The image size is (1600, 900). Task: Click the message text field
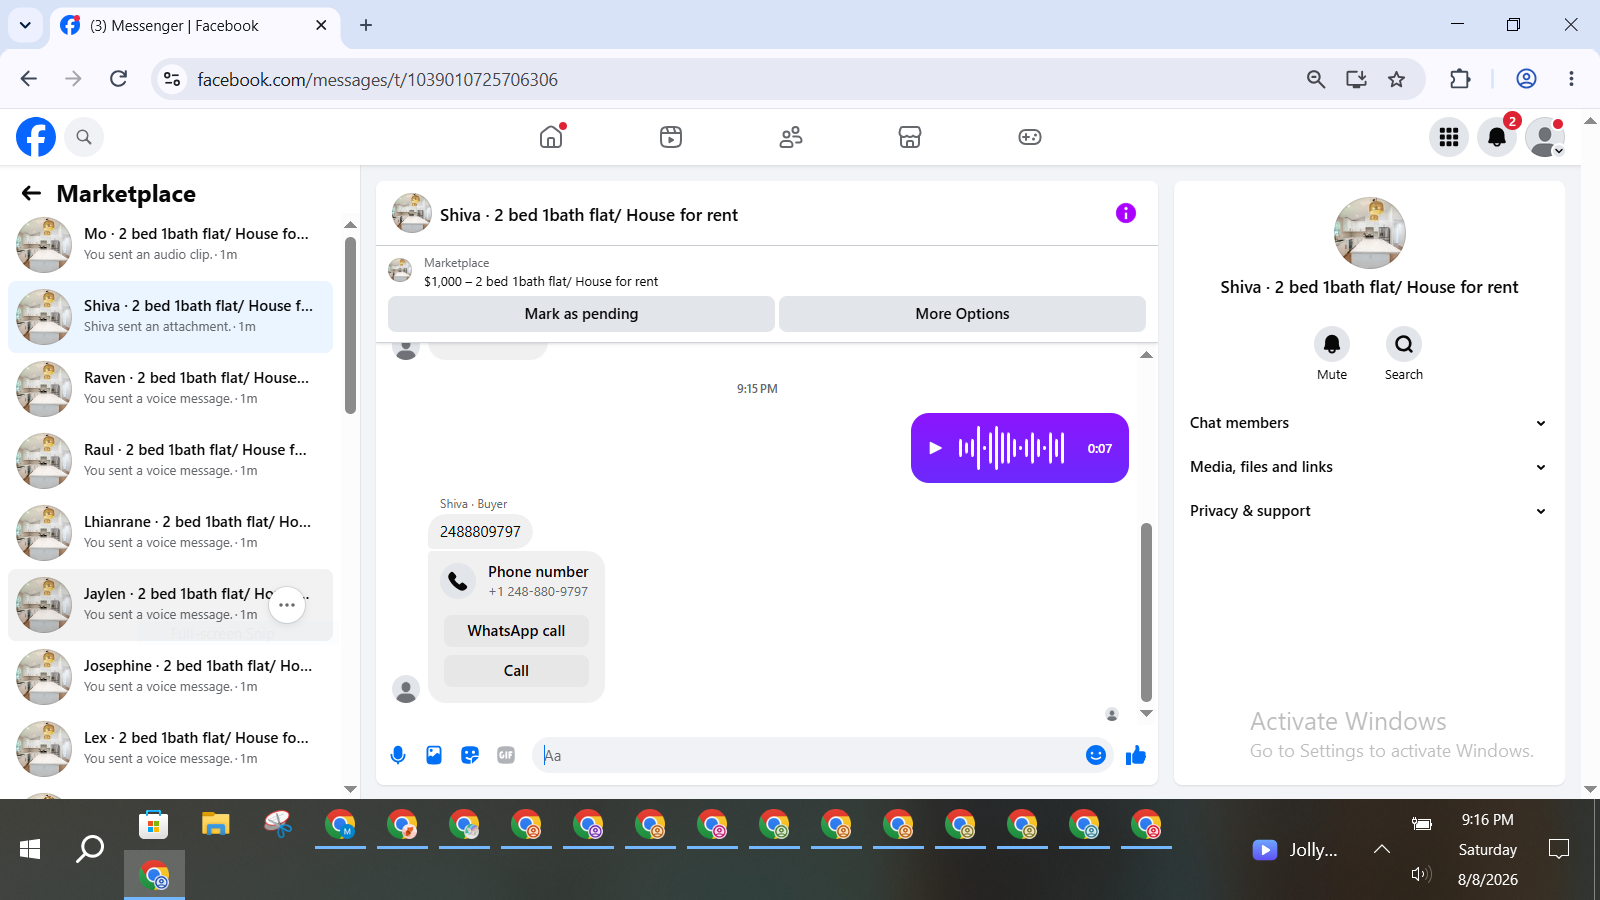(808, 755)
